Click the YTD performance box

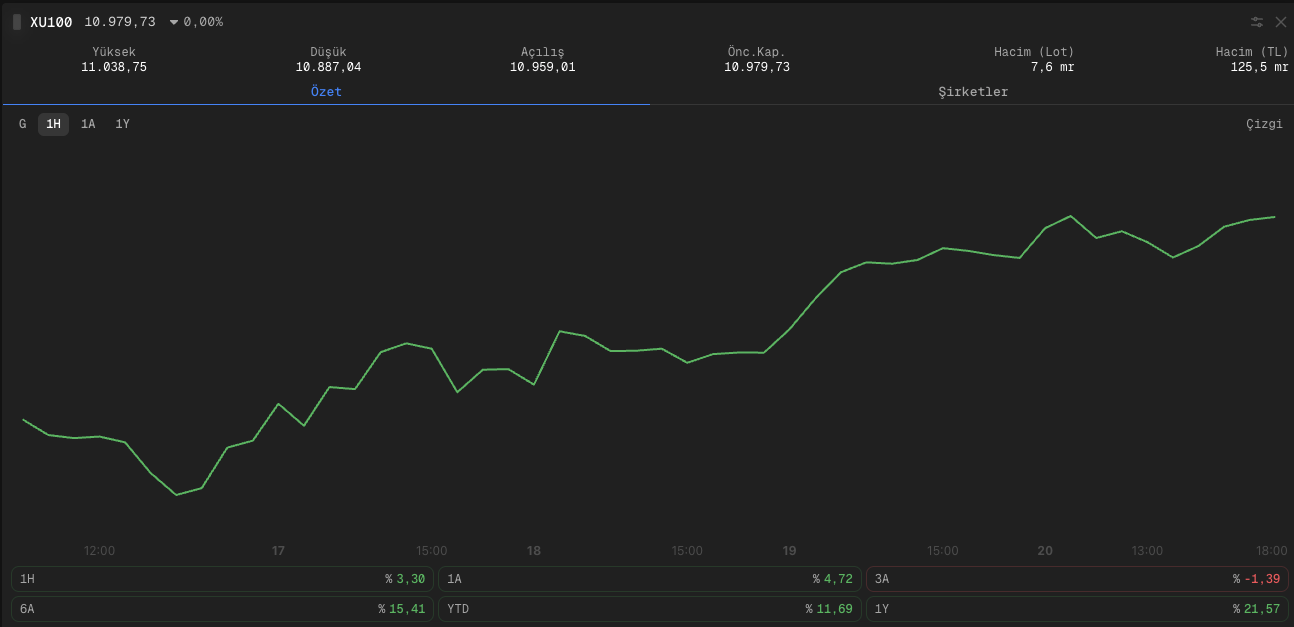coord(649,609)
